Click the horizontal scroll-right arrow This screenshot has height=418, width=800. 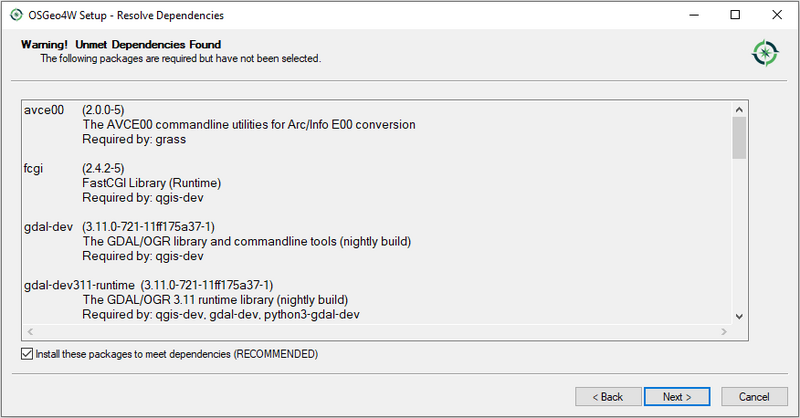[x=724, y=331]
